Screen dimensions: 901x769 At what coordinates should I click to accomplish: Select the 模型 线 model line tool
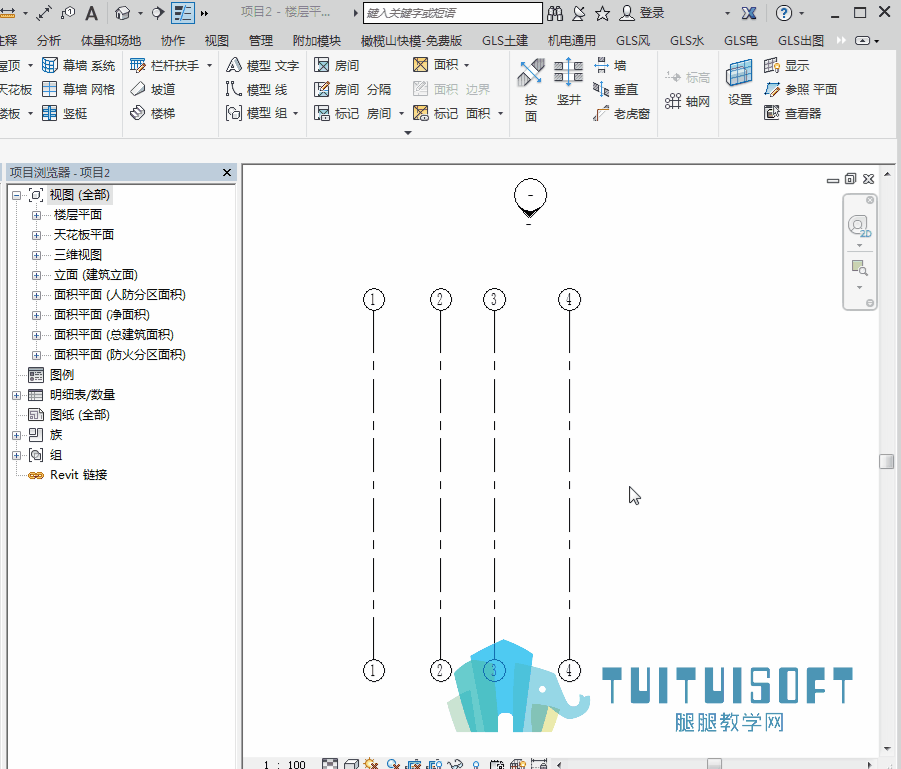257,89
